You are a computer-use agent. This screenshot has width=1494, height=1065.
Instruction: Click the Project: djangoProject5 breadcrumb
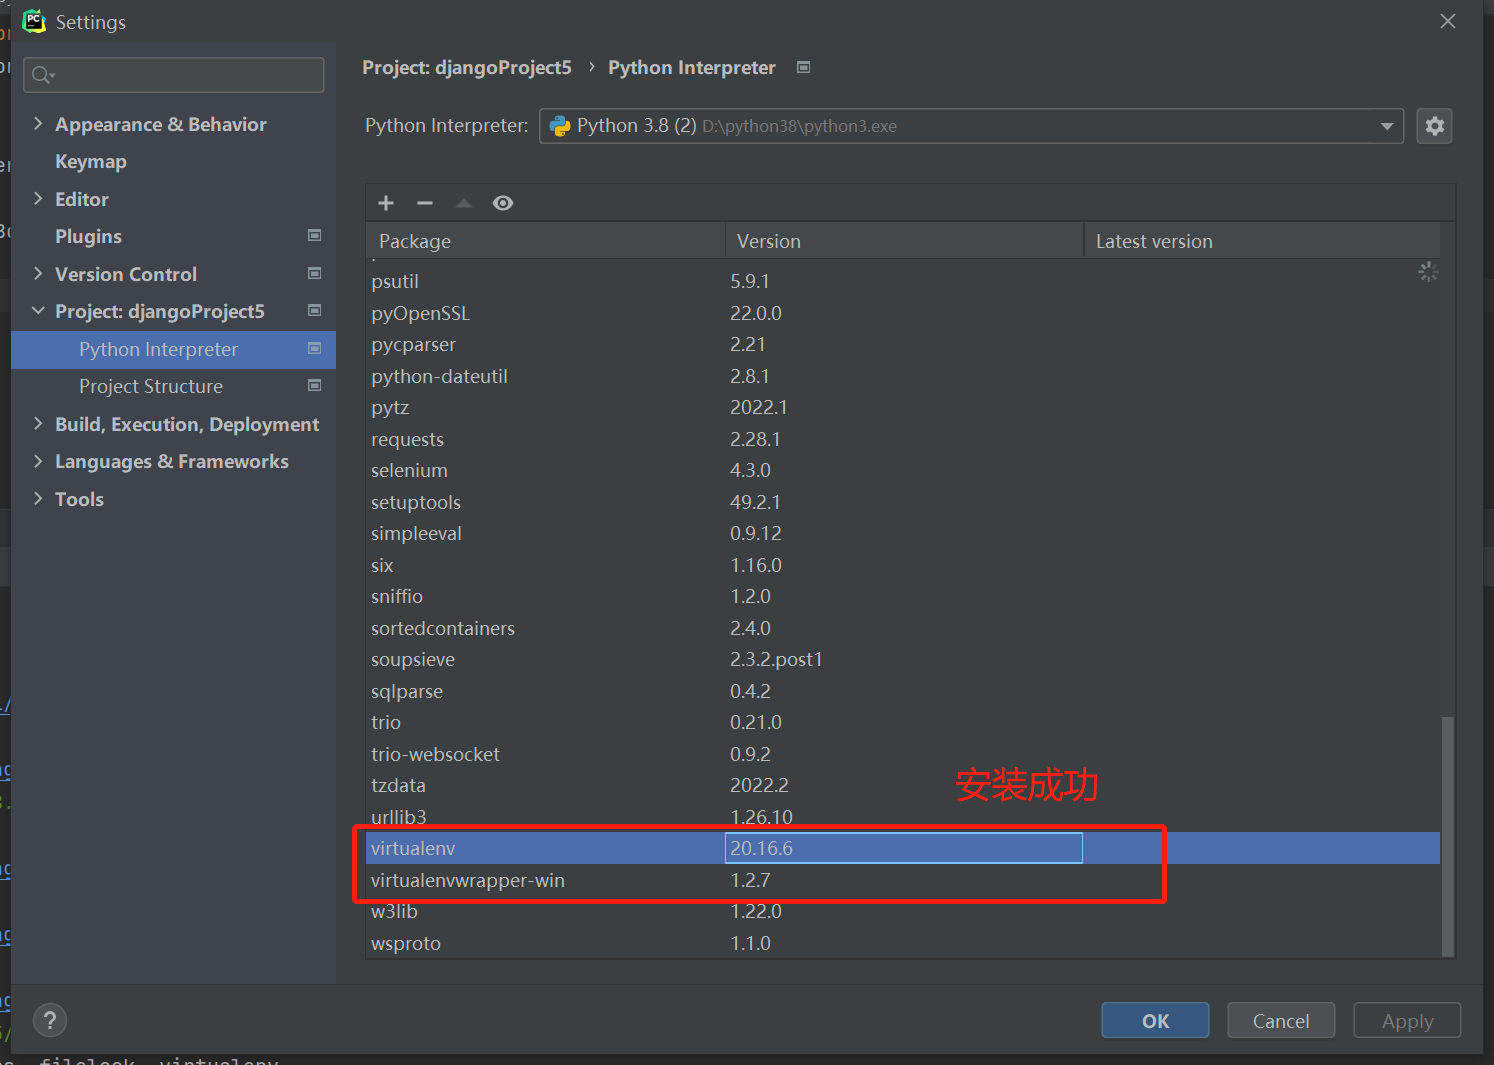click(x=467, y=67)
